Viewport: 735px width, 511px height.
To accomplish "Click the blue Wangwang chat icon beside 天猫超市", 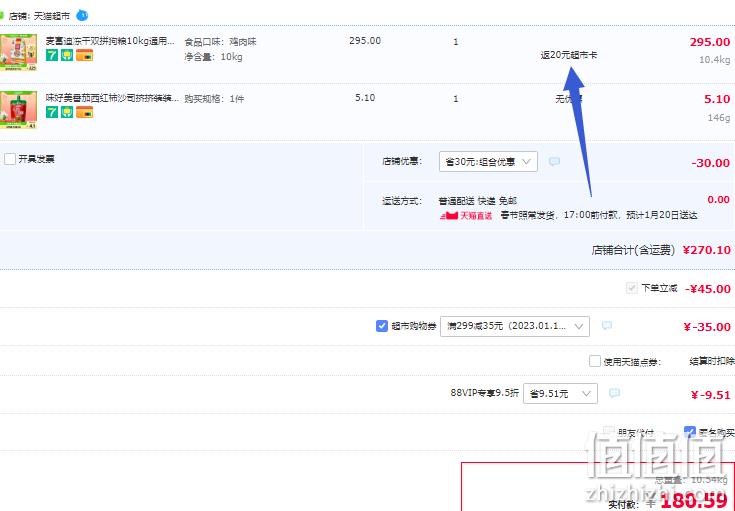I will click(82, 15).
